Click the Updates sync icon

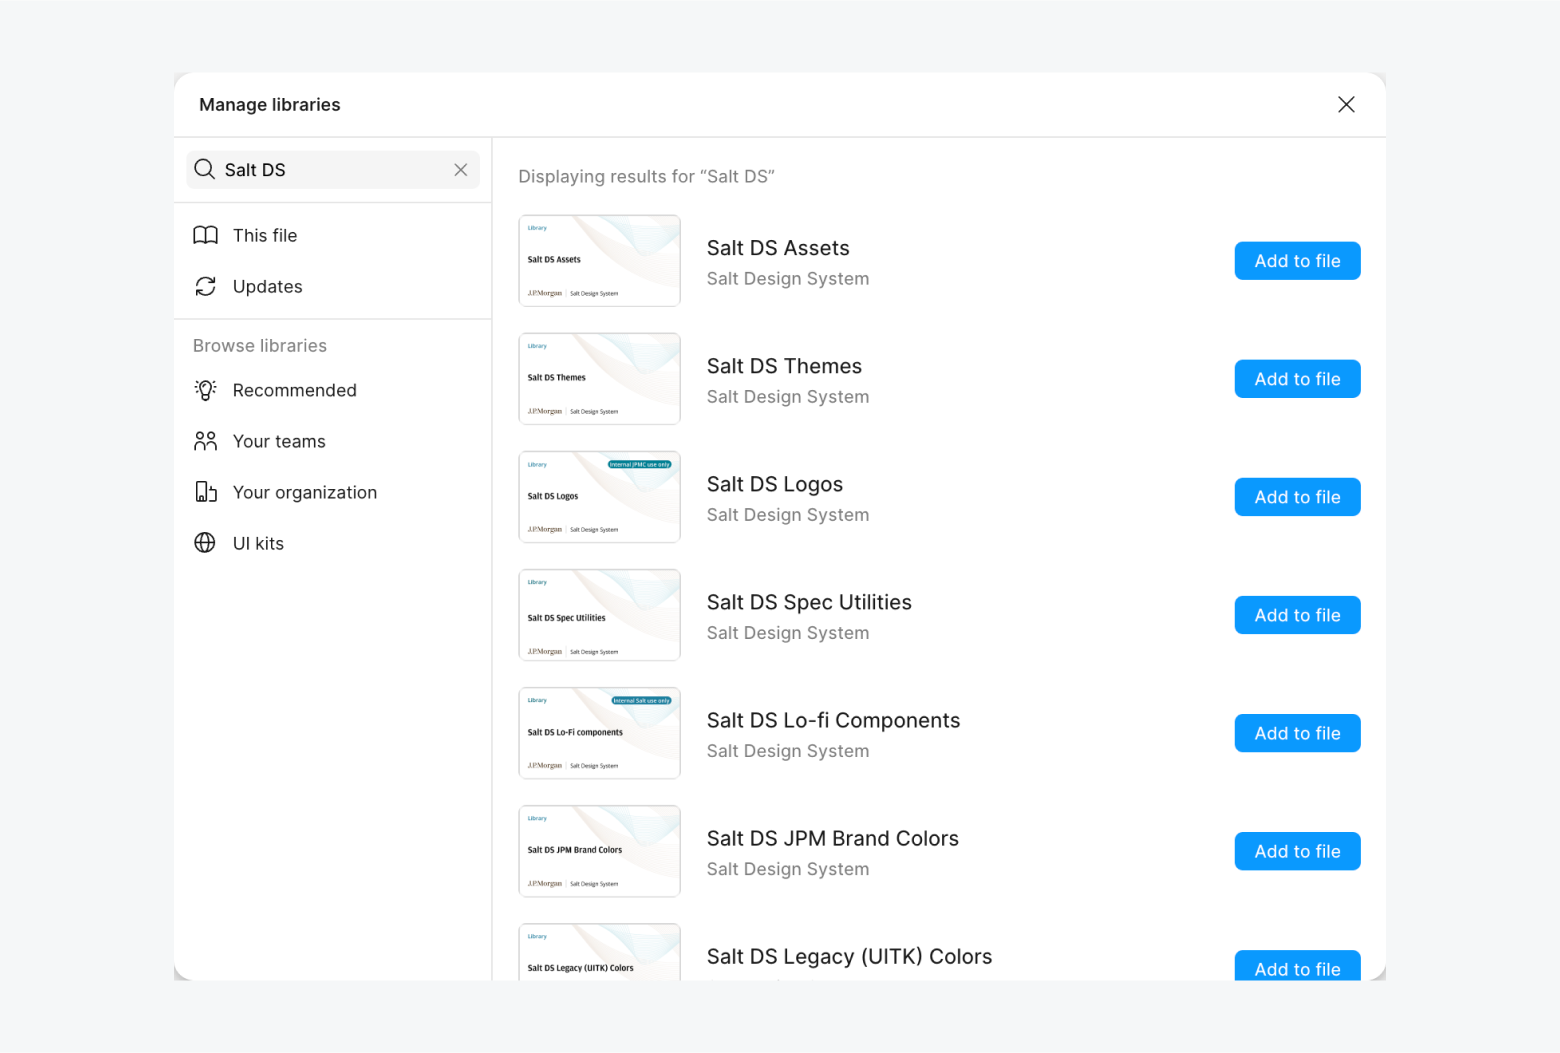point(205,286)
